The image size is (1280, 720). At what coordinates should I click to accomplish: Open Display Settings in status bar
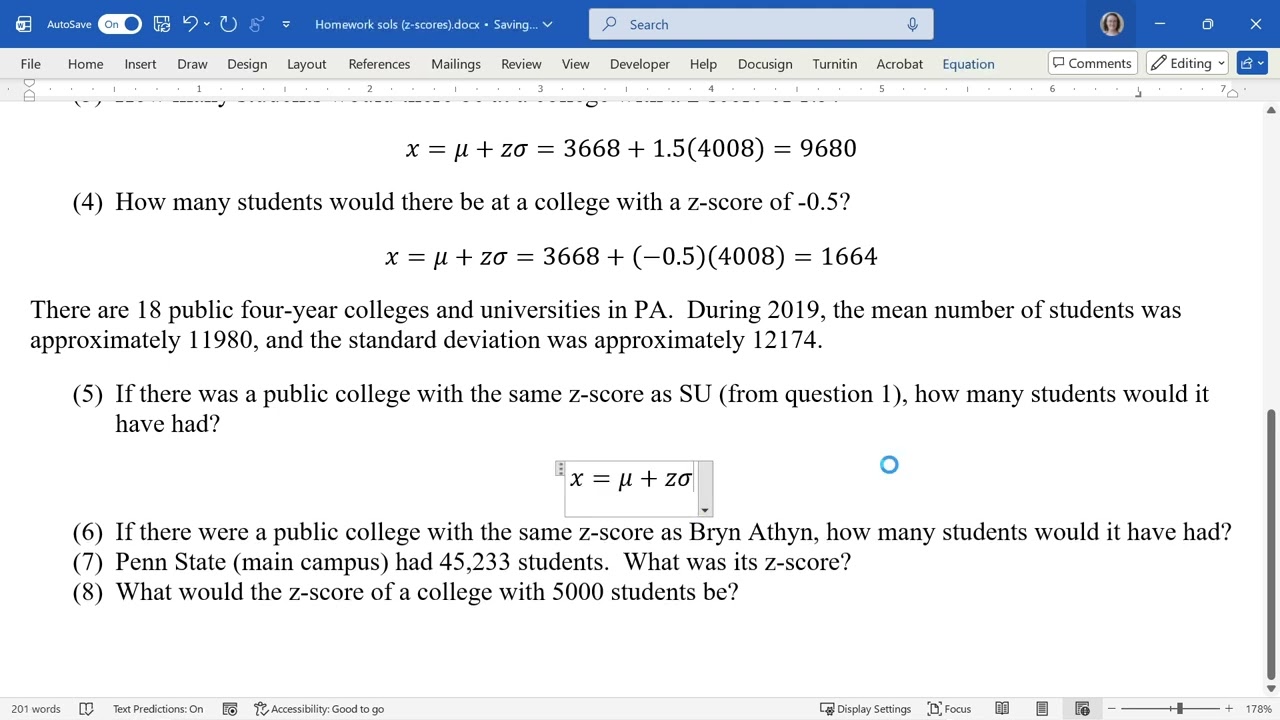click(x=865, y=709)
